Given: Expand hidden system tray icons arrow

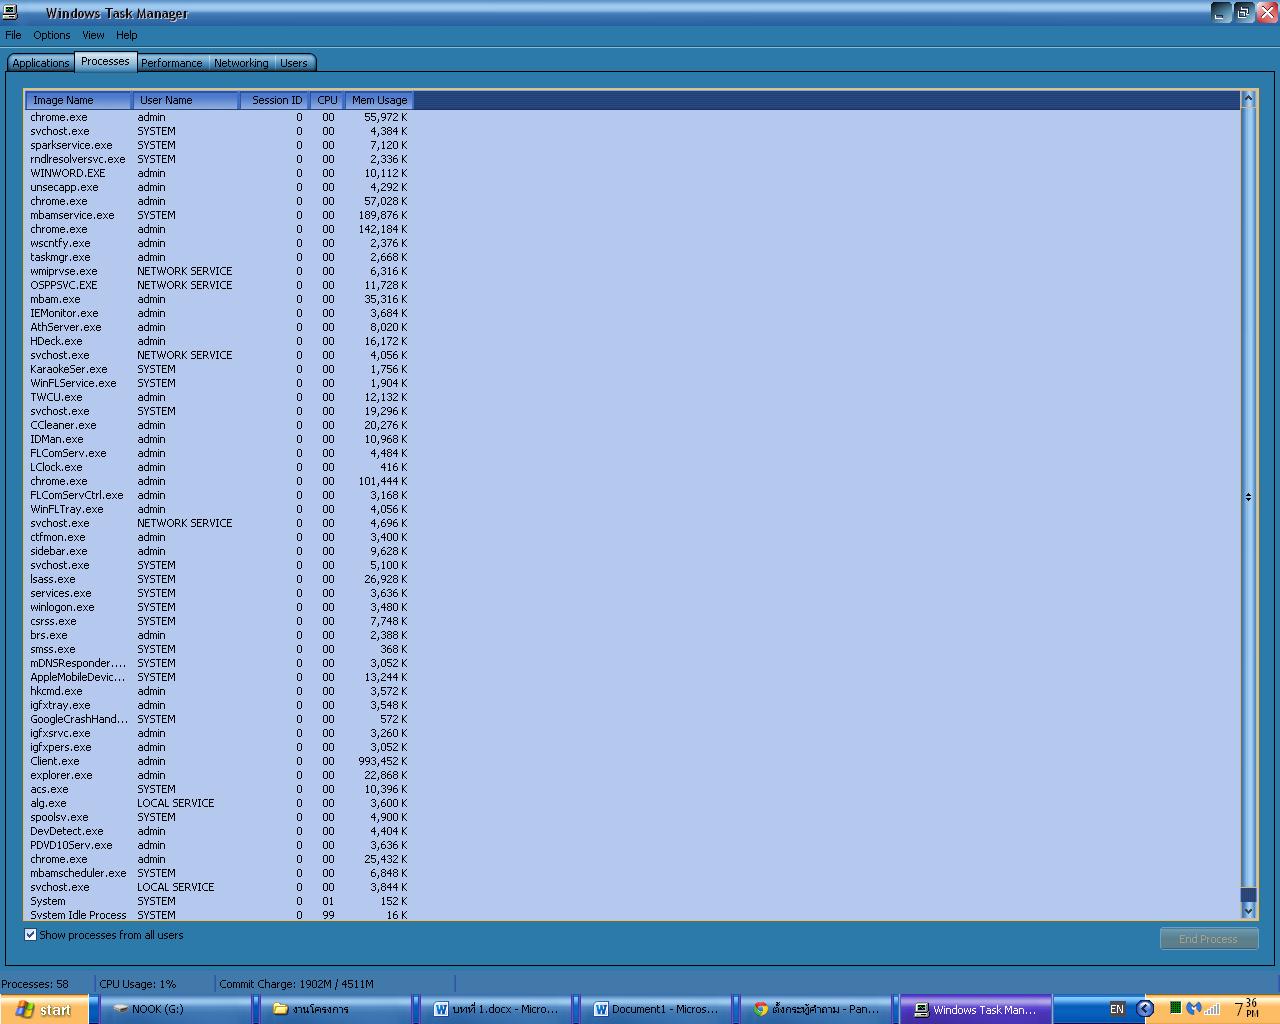Looking at the screenshot, I should point(1146,1009).
